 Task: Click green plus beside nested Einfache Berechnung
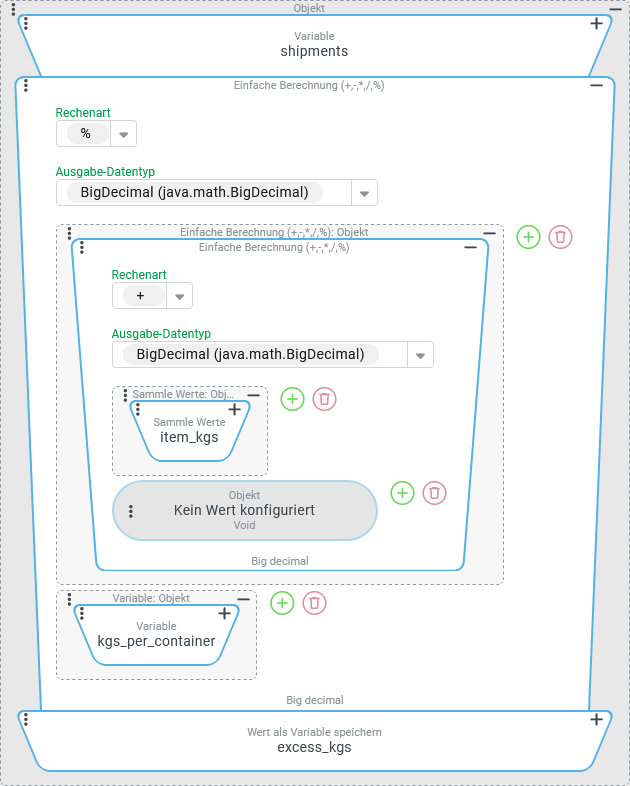tap(529, 237)
